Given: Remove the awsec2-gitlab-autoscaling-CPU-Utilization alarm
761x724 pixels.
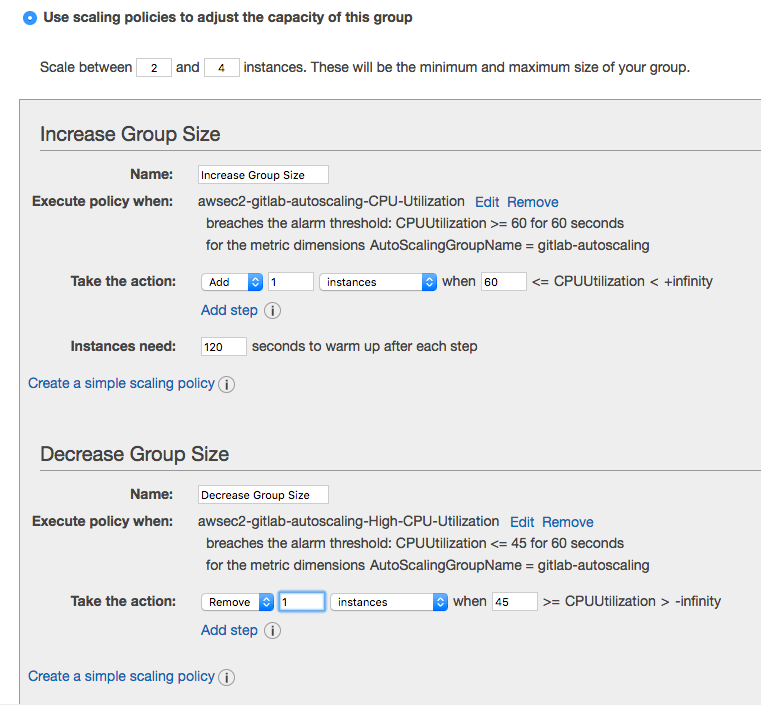Looking at the screenshot, I should pos(532,202).
